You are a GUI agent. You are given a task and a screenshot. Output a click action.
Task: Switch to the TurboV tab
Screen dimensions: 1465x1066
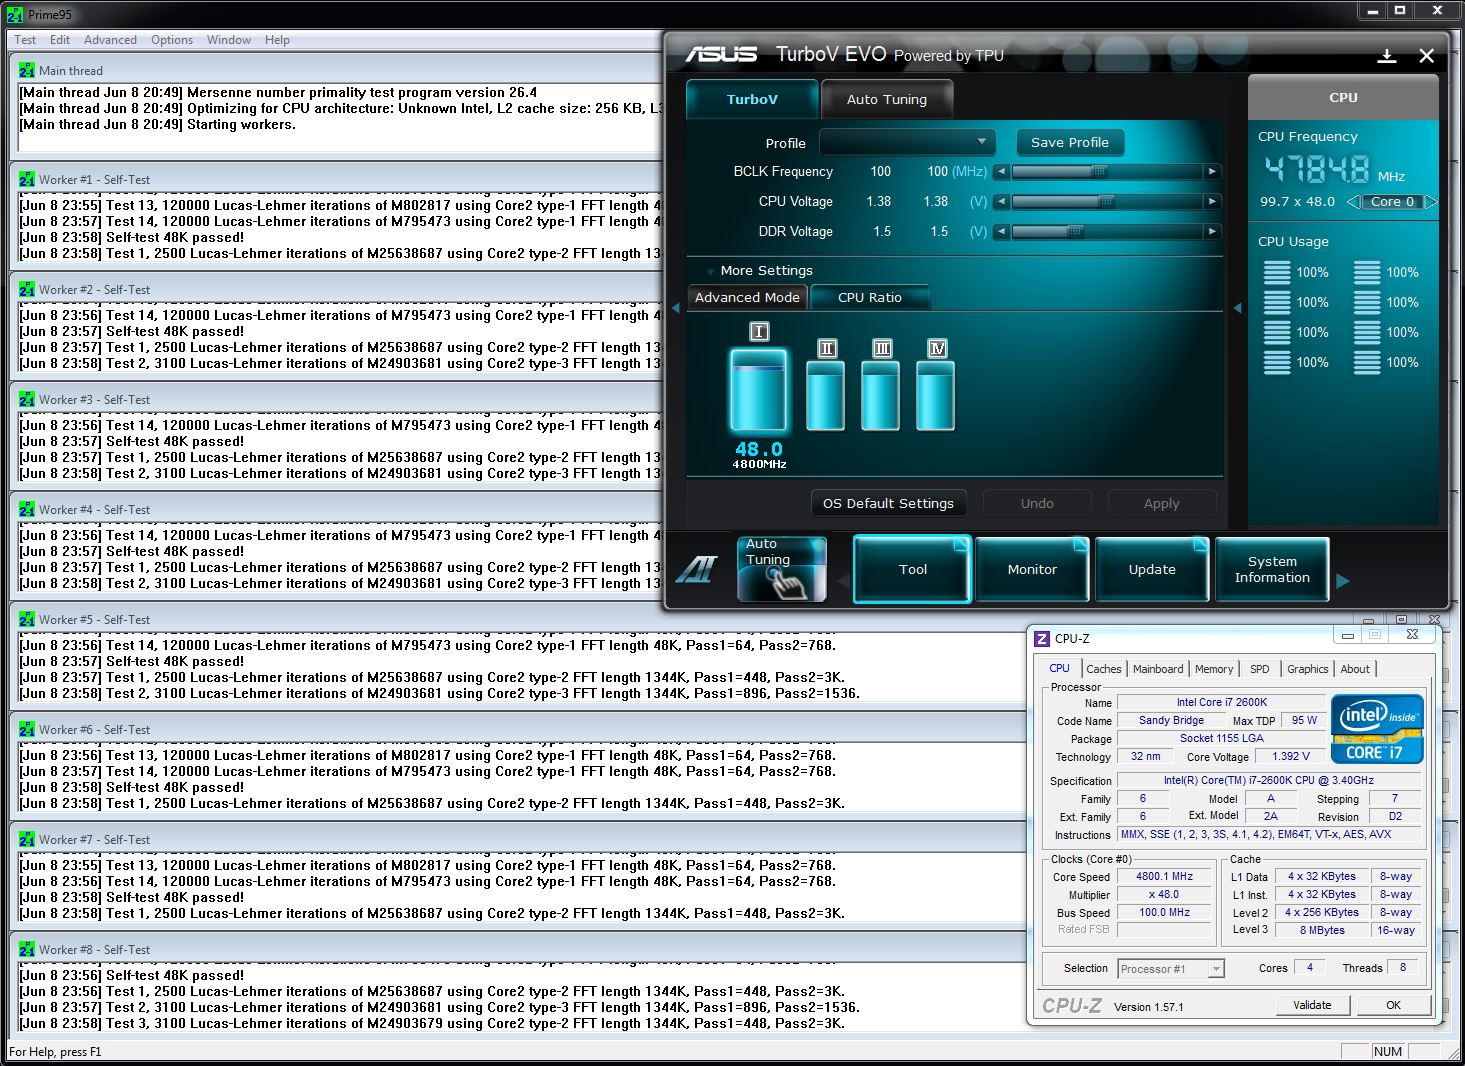tap(752, 99)
